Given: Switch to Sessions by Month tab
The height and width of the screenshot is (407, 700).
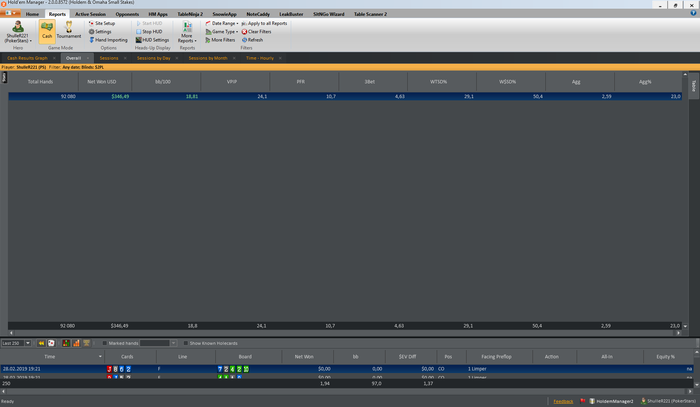Looking at the screenshot, I should [208, 58].
